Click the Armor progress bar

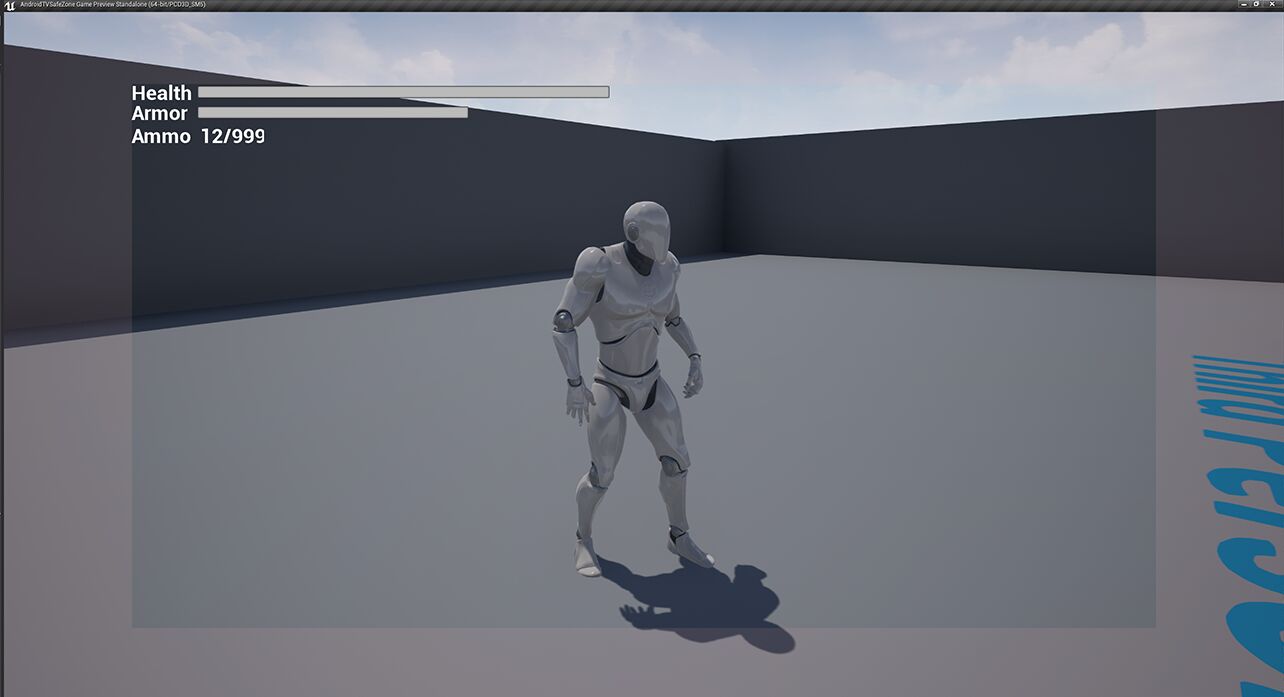[333, 113]
